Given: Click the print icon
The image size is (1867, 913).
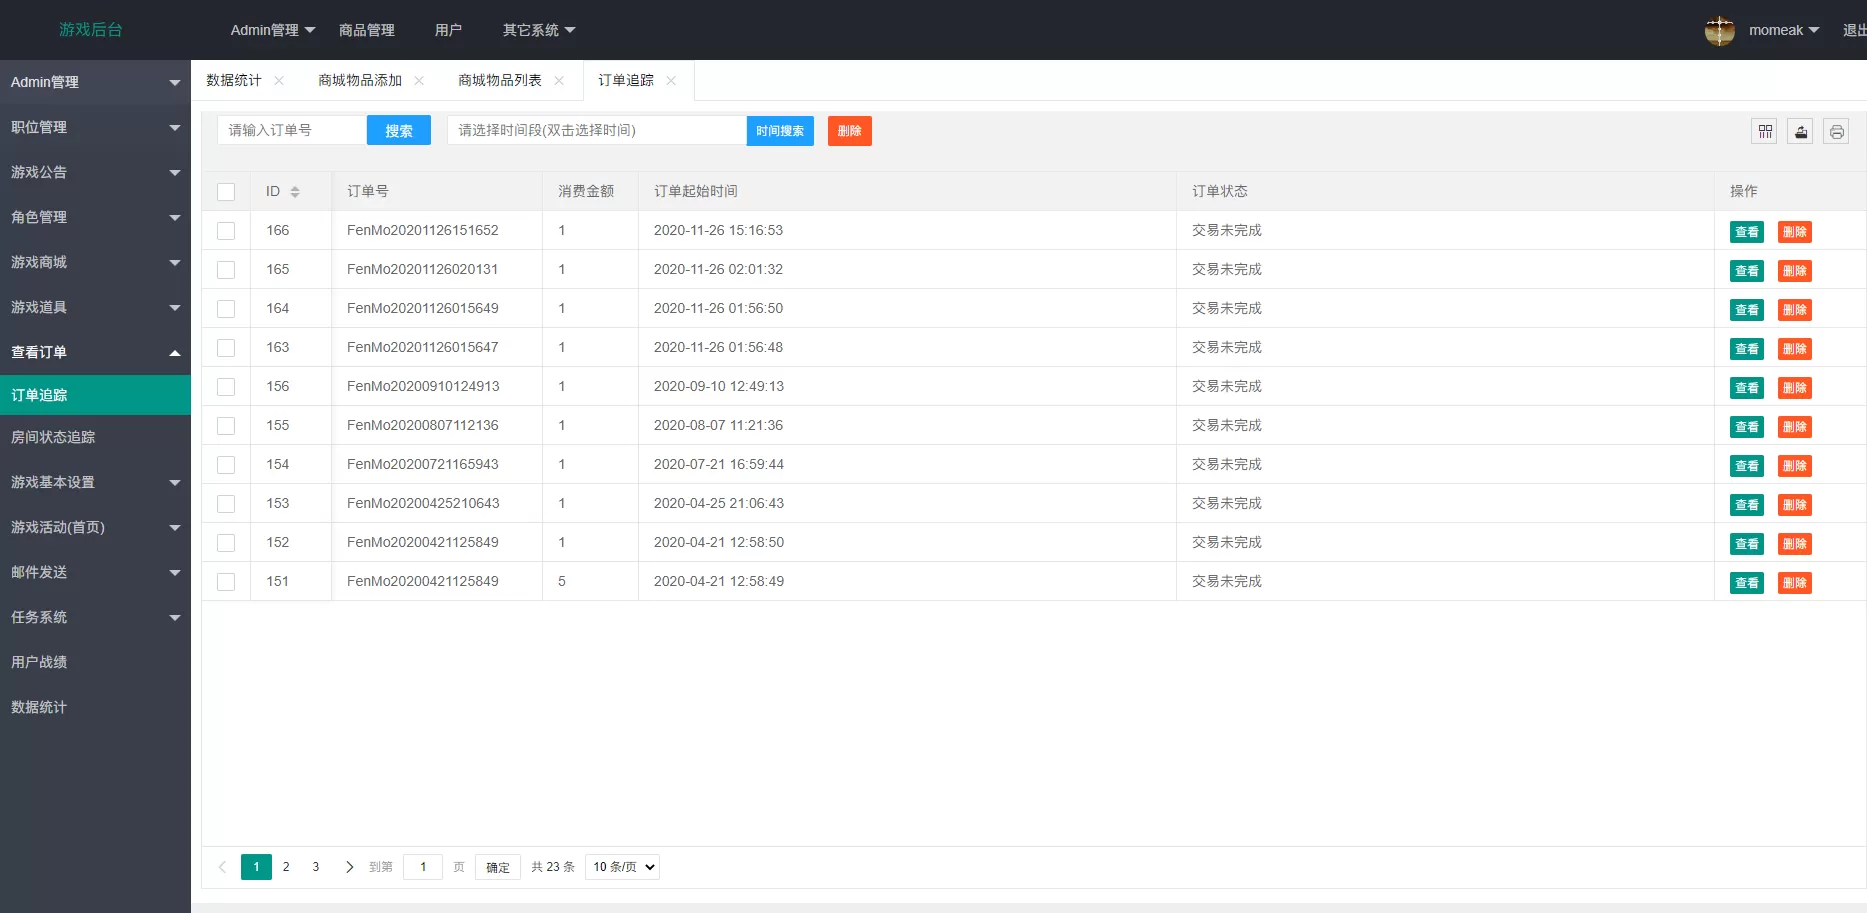Looking at the screenshot, I should (1836, 130).
